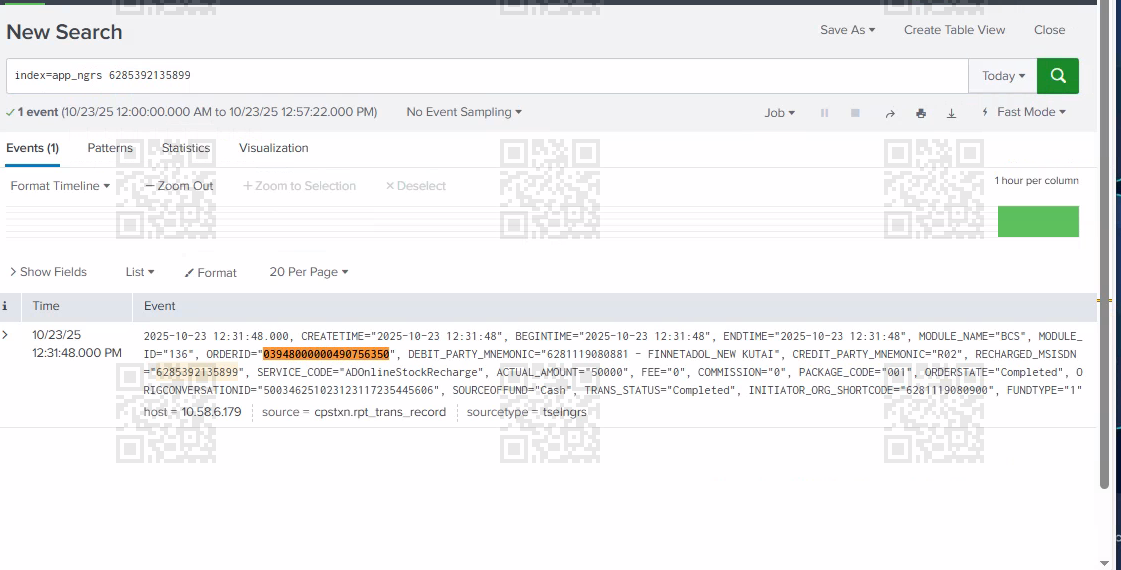1121x570 pixels.
Task: Click source value cpstxn.rpt_trans_record
Action: click(380, 412)
